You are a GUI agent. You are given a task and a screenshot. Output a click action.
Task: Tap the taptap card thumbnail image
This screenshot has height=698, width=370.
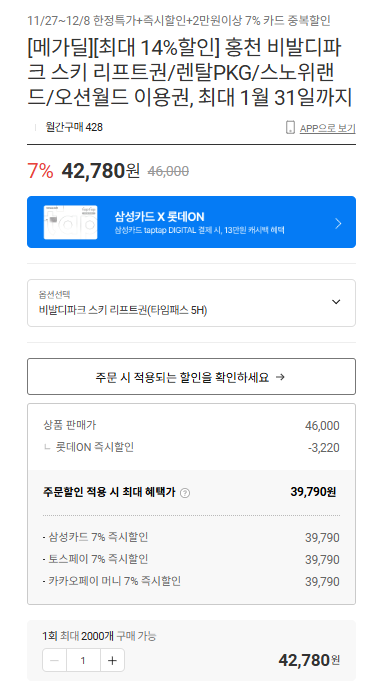70,222
